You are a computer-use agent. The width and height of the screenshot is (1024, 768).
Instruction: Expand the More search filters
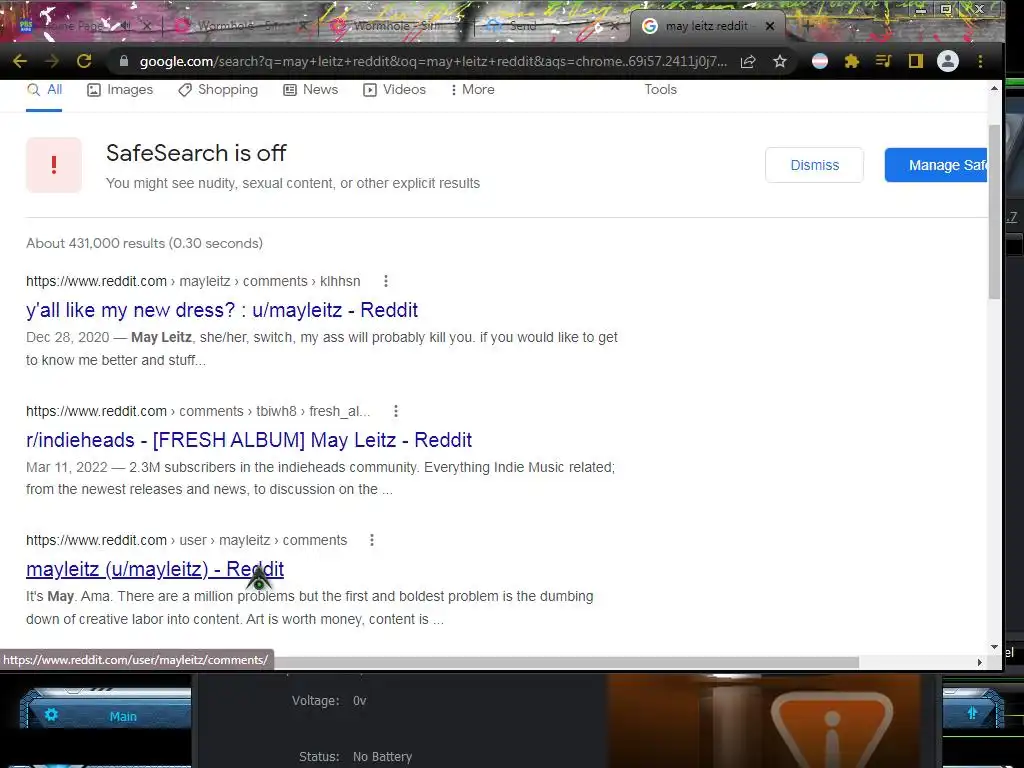pos(473,89)
